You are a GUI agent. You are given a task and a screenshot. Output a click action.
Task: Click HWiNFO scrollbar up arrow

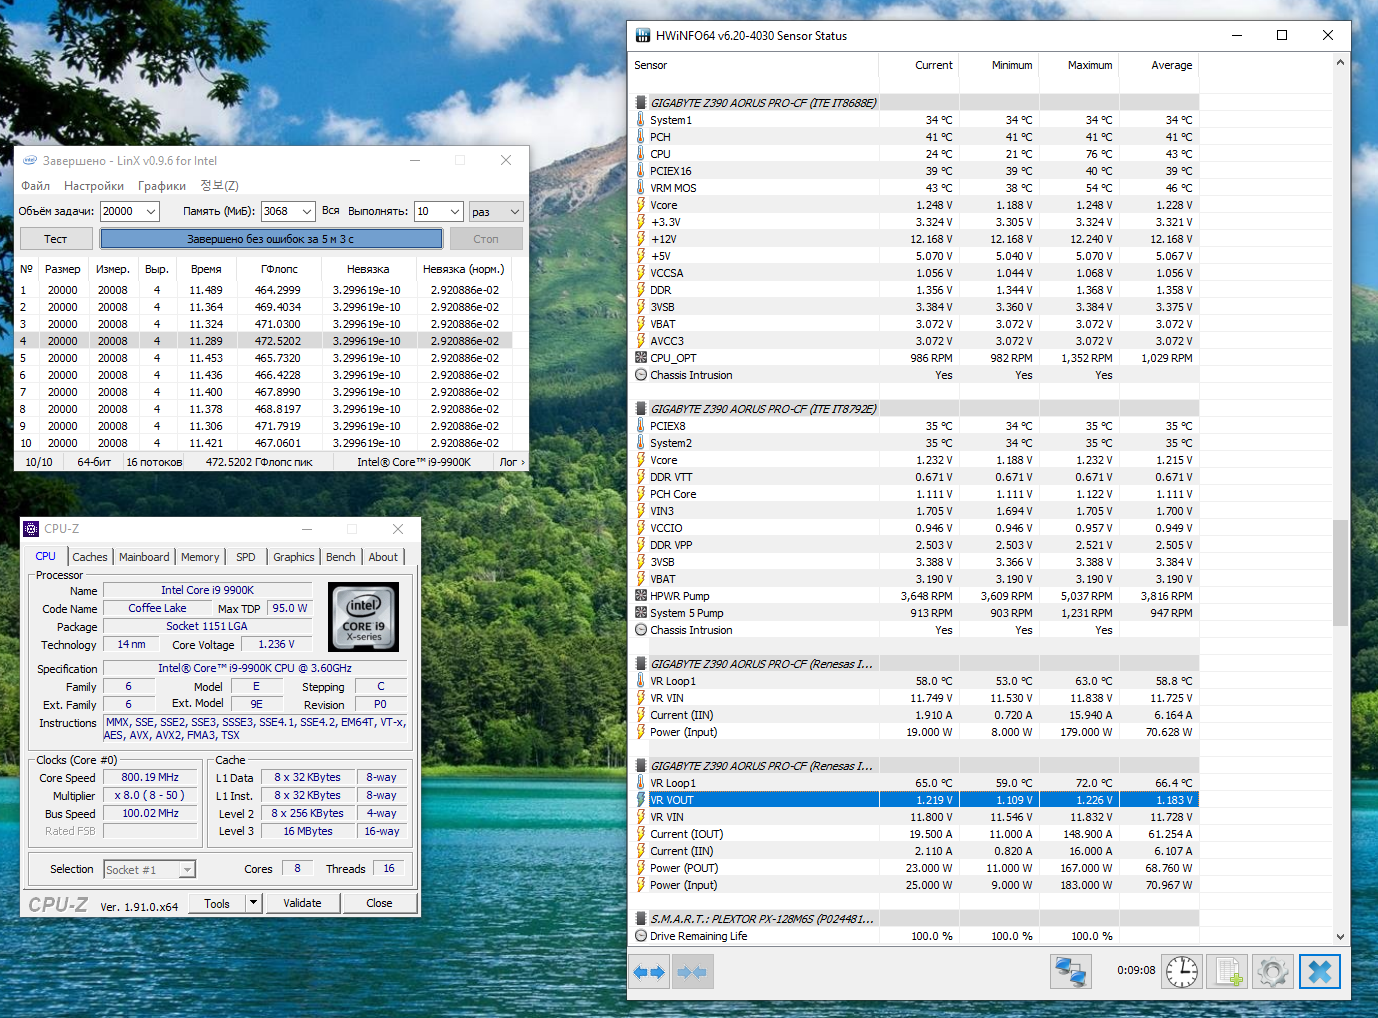pyautogui.click(x=1341, y=63)
